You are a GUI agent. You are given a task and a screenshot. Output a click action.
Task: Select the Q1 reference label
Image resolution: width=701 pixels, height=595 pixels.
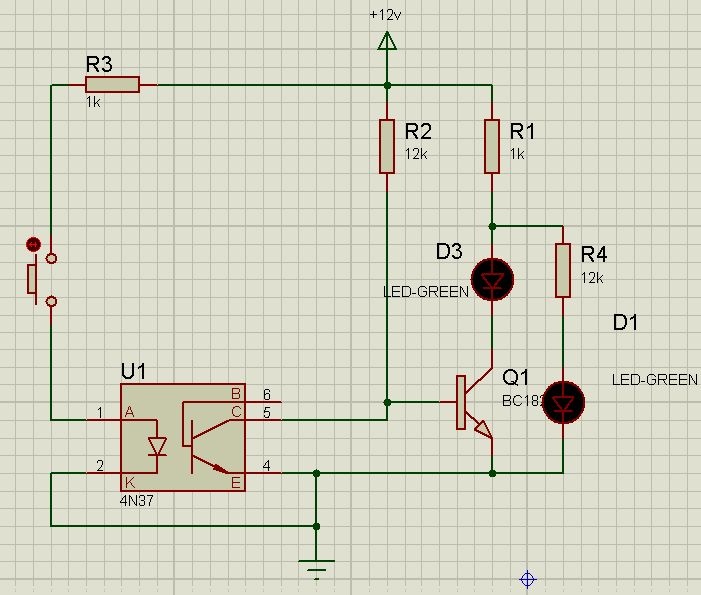(x=515, y=377)
